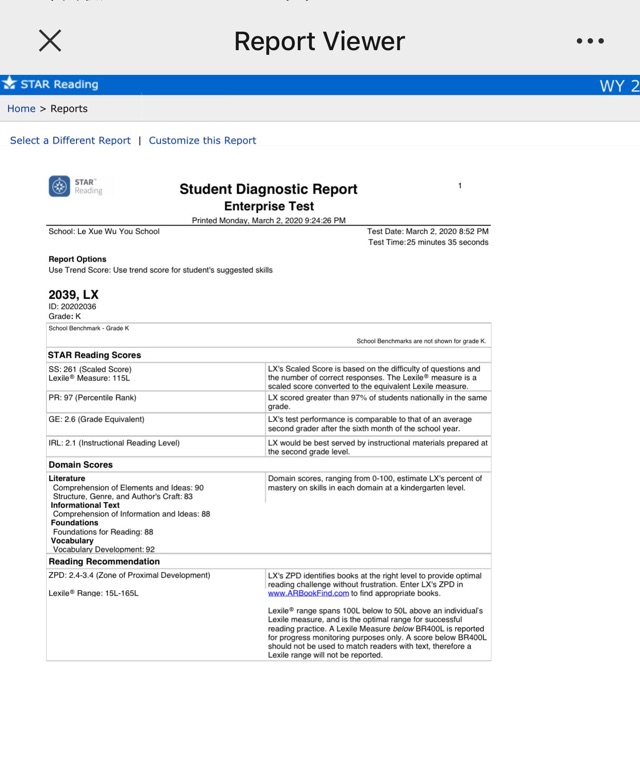Click Reports in the breadcrumb trail
This screenshot has height=772, width=640.
pos(69,108)
